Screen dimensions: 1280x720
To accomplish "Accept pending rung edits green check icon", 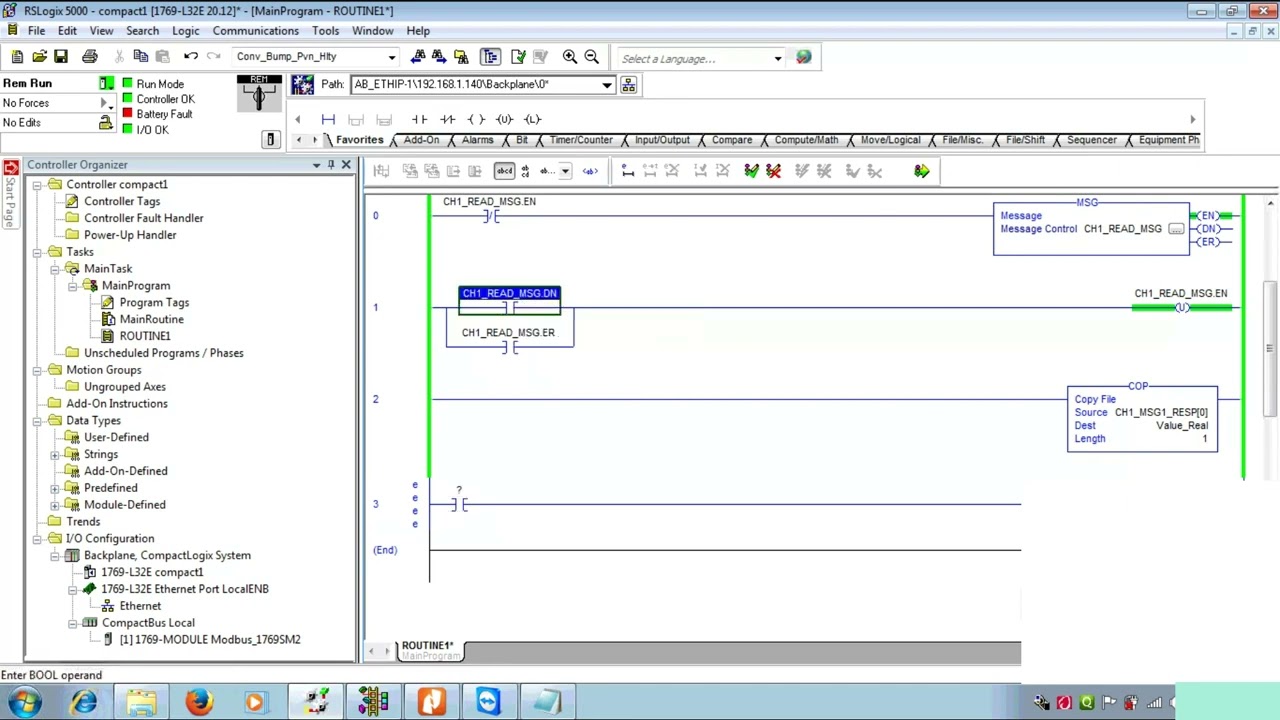I will [x=752, y=171].
